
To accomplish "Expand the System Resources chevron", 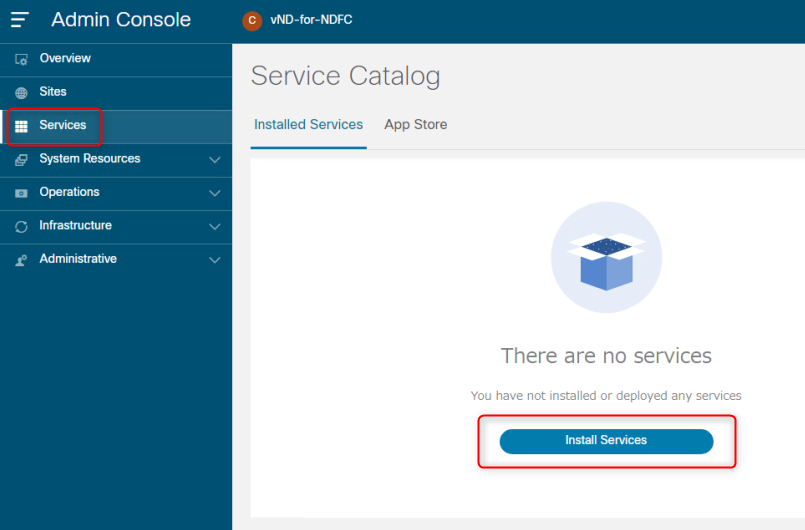I will tap(215, 160).
